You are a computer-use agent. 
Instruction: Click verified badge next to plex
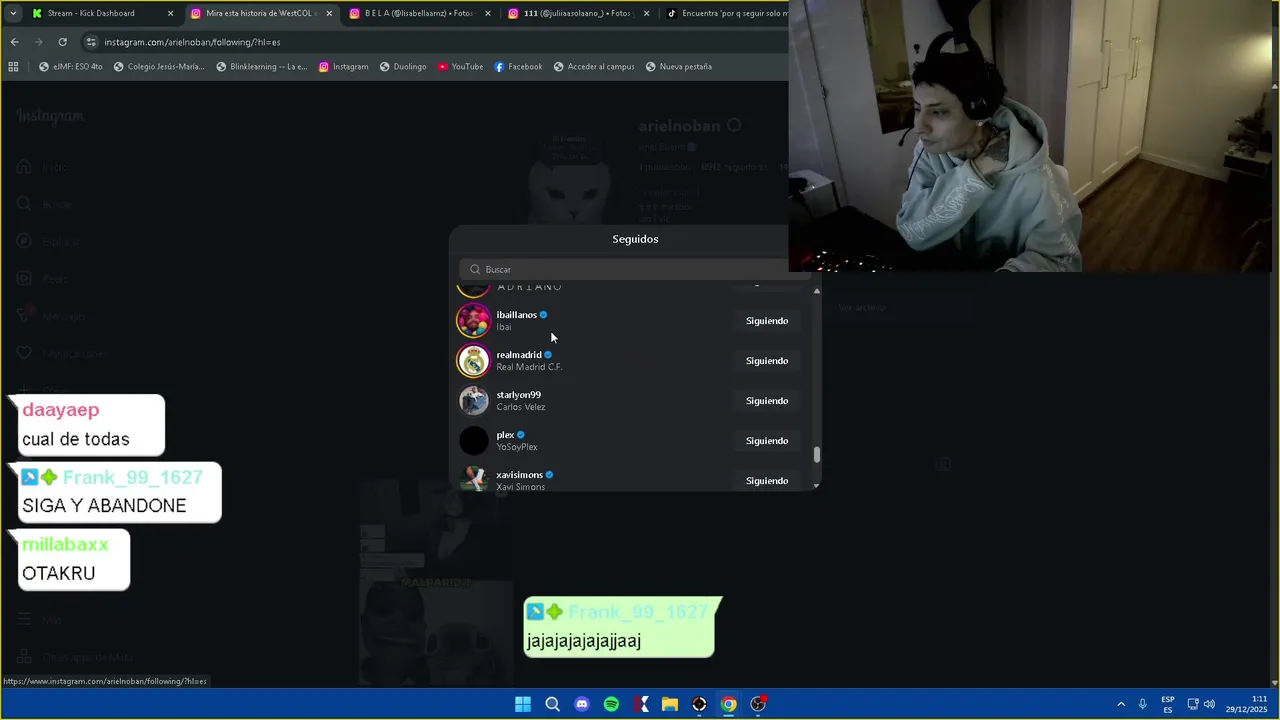click(521, 435)
